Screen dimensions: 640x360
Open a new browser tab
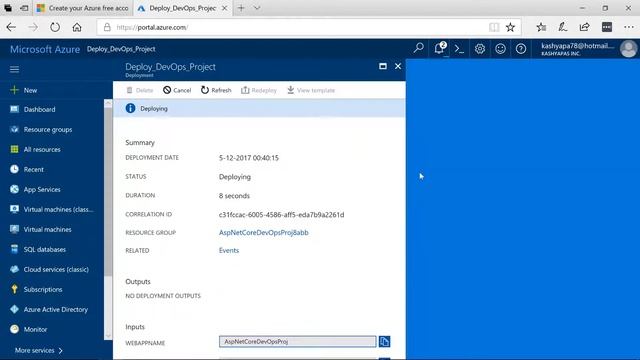tap(241, 8)
